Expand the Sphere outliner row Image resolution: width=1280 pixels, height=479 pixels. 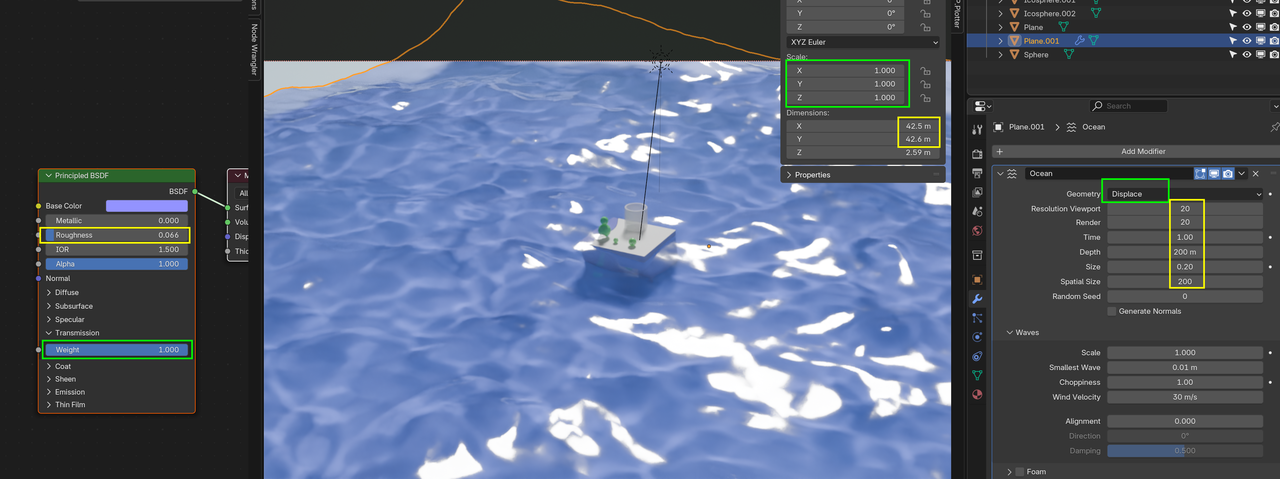coord(1000,54)
